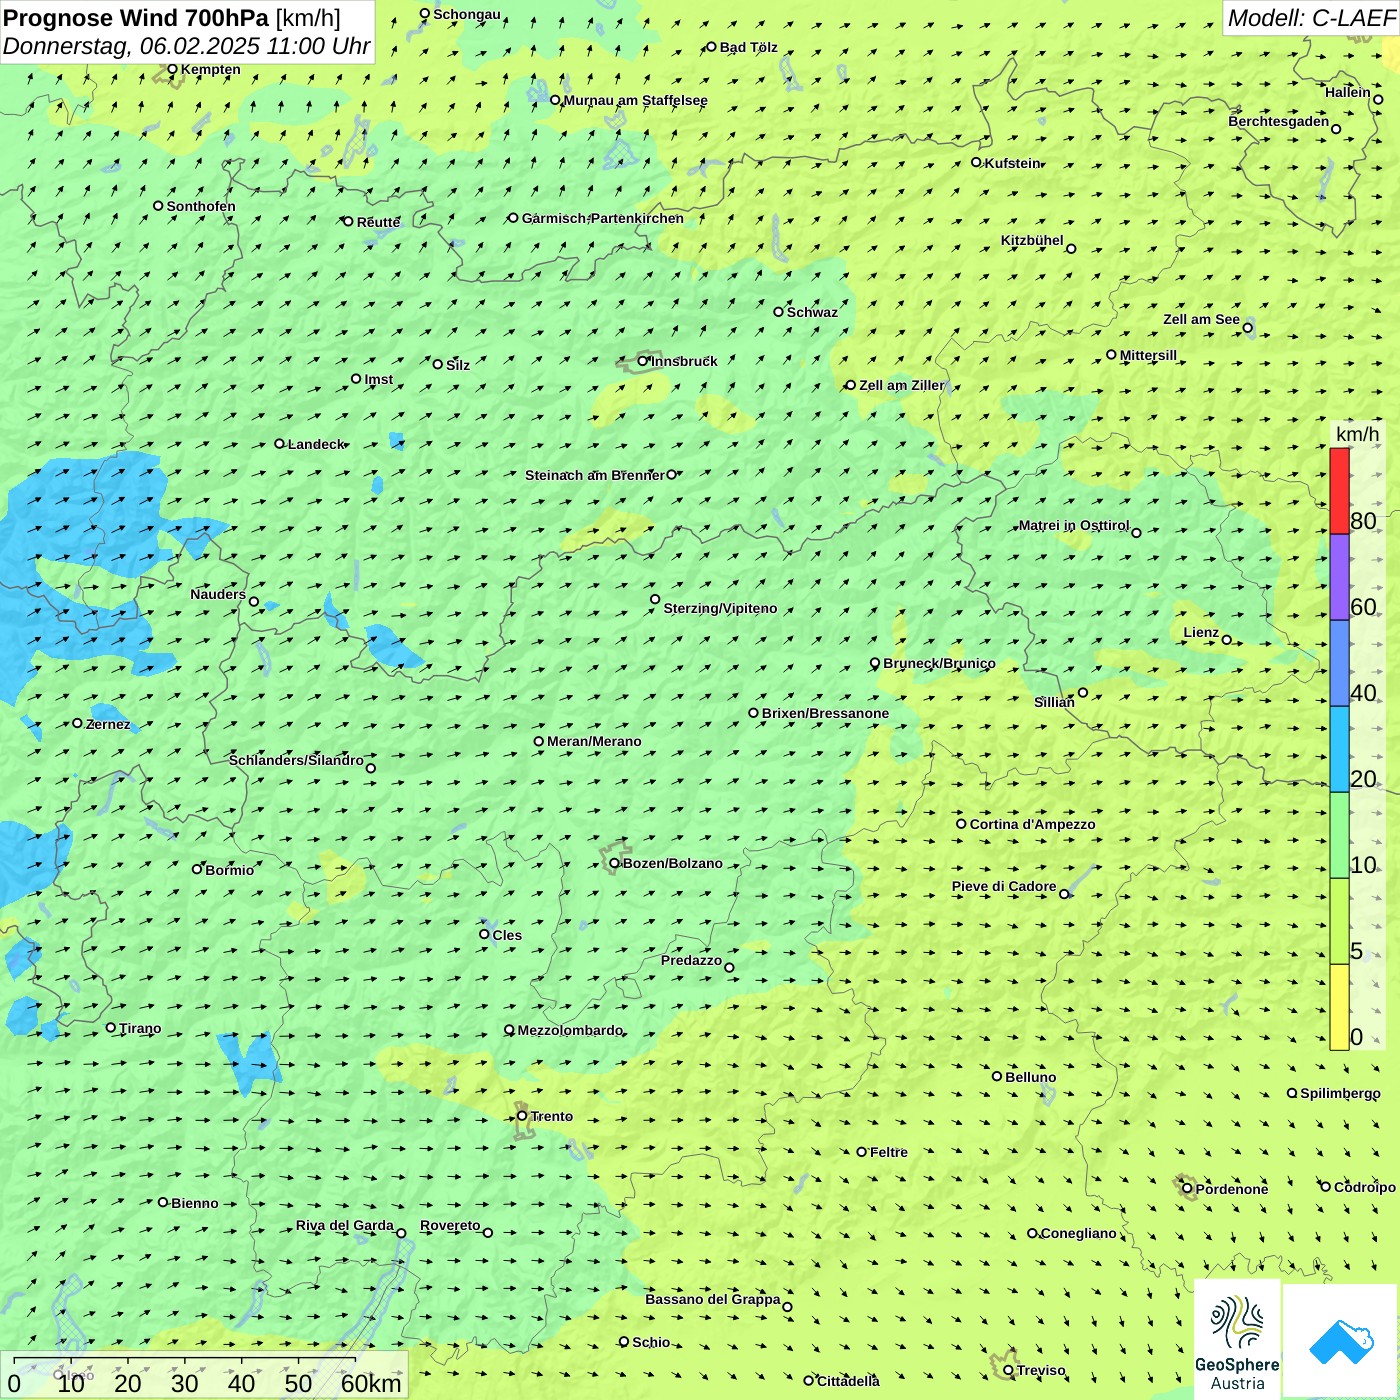Image resolution: width=1400 pixels, height=1400 pixels.
Task: Click the 'Bassano del Grappa' label
Action: click(713, 1299)
